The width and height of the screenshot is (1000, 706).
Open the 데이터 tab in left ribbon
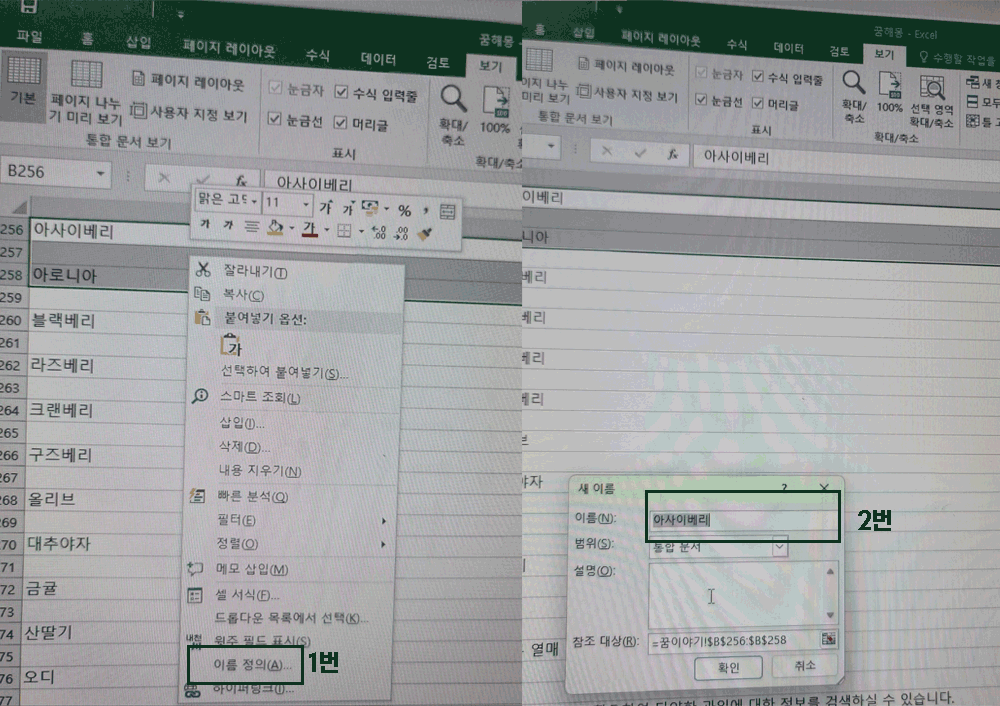(x=378, y=59)
